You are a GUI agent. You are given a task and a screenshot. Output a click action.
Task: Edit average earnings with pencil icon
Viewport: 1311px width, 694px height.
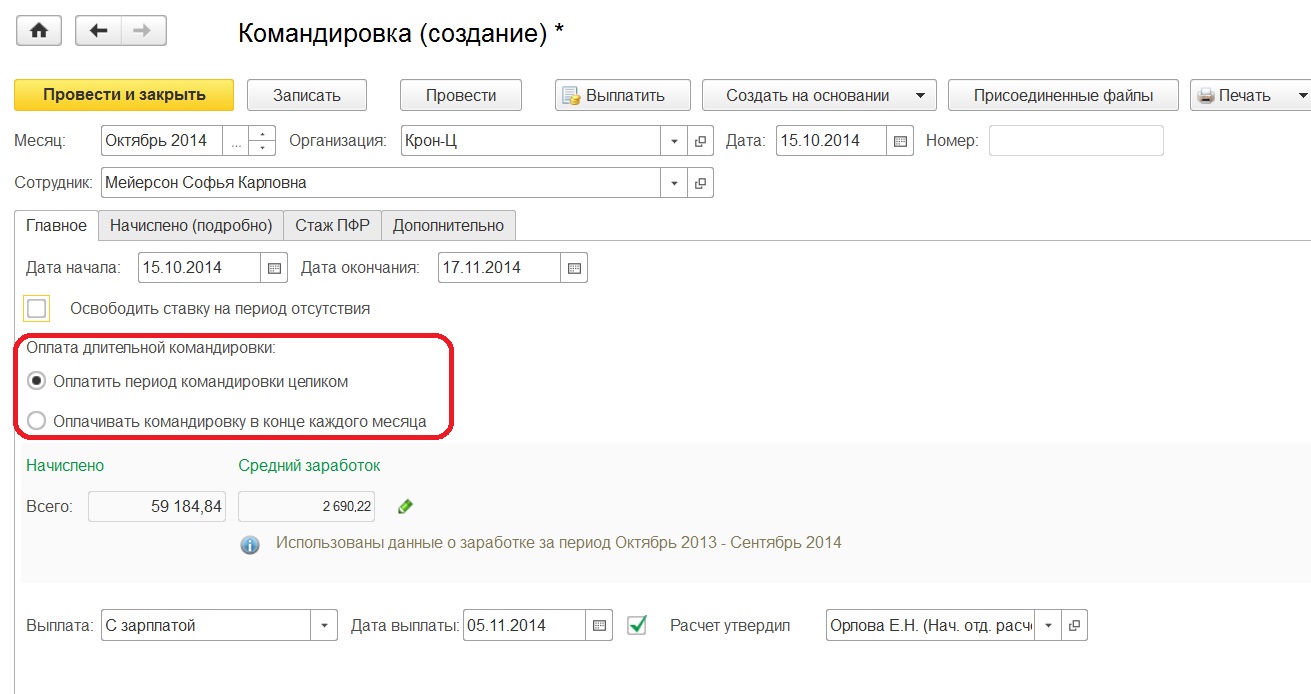[405, 507]
